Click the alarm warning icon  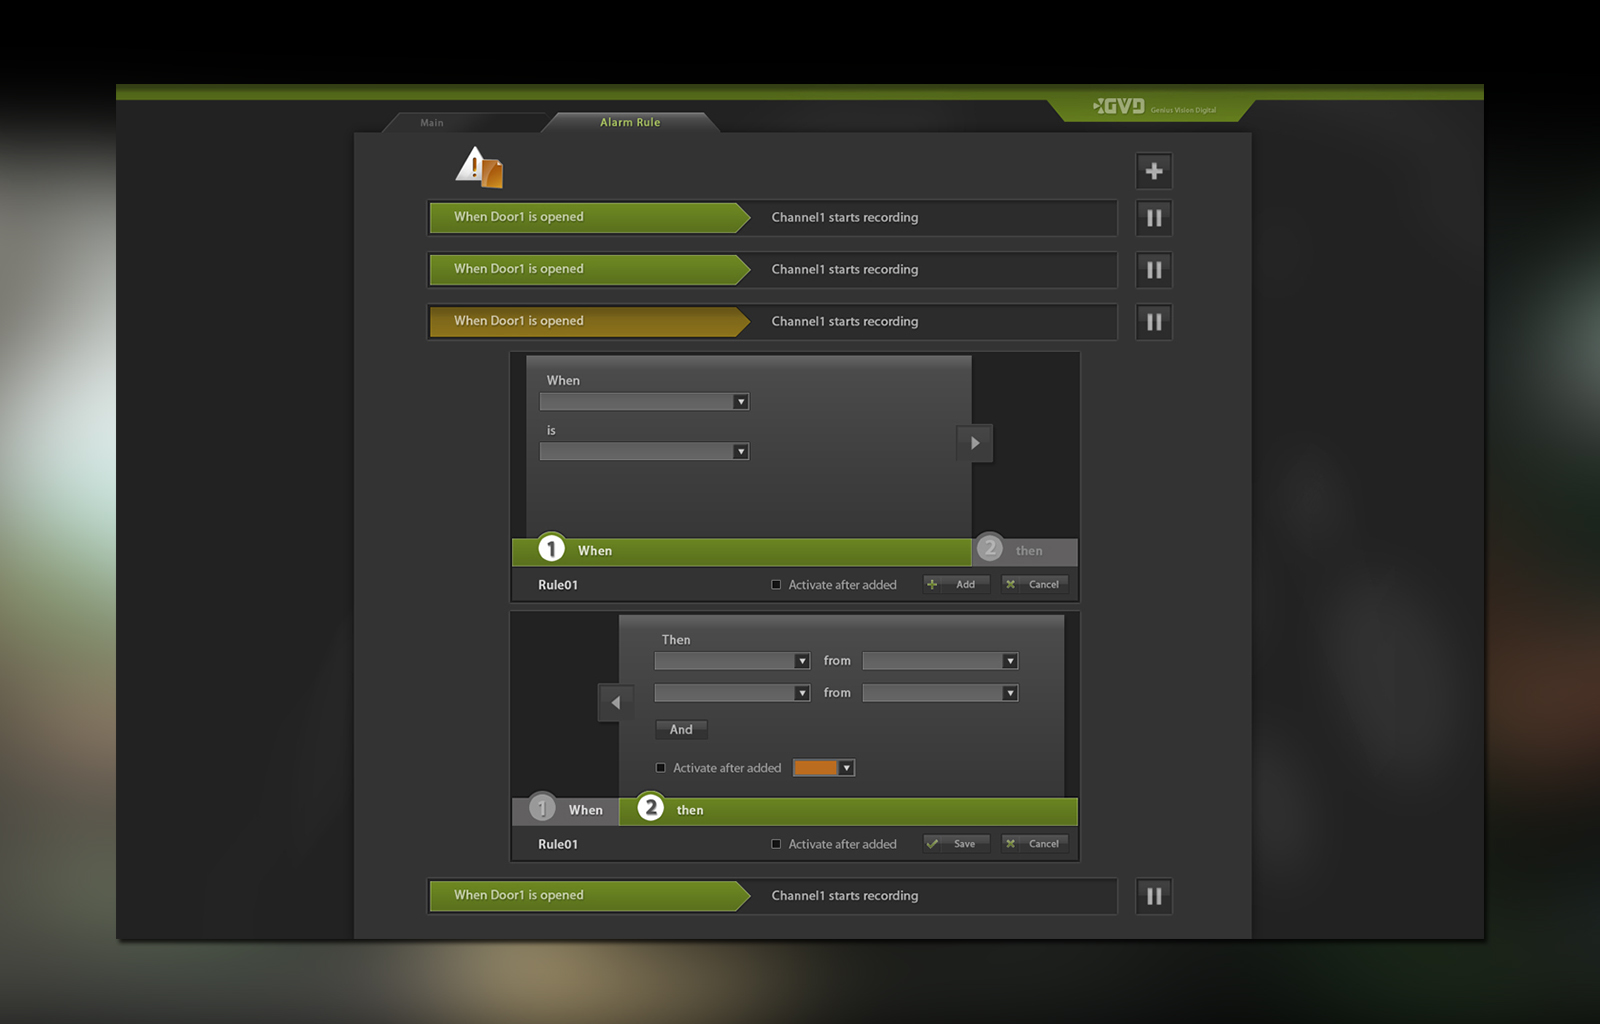(479, 167)
